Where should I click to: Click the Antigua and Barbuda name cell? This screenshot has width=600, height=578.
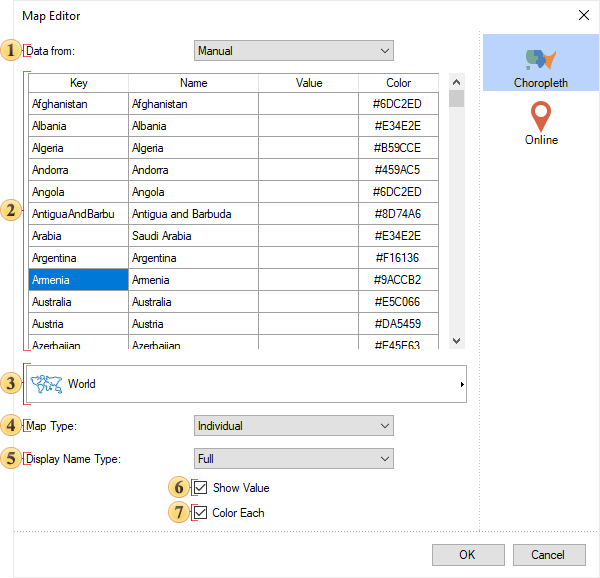coord(194,214)
